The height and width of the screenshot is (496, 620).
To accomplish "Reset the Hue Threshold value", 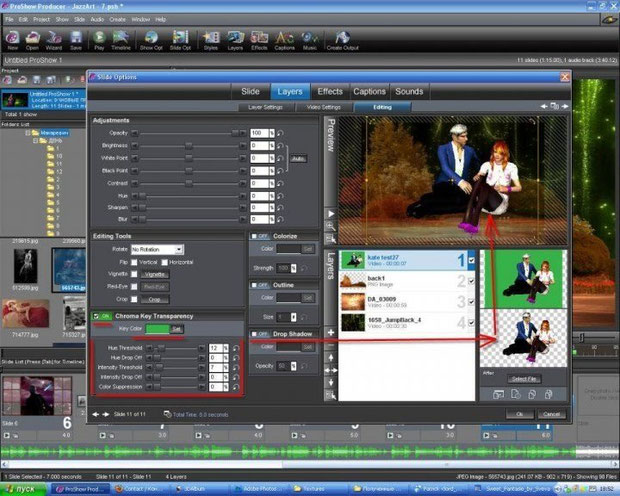I will point(236,348).
